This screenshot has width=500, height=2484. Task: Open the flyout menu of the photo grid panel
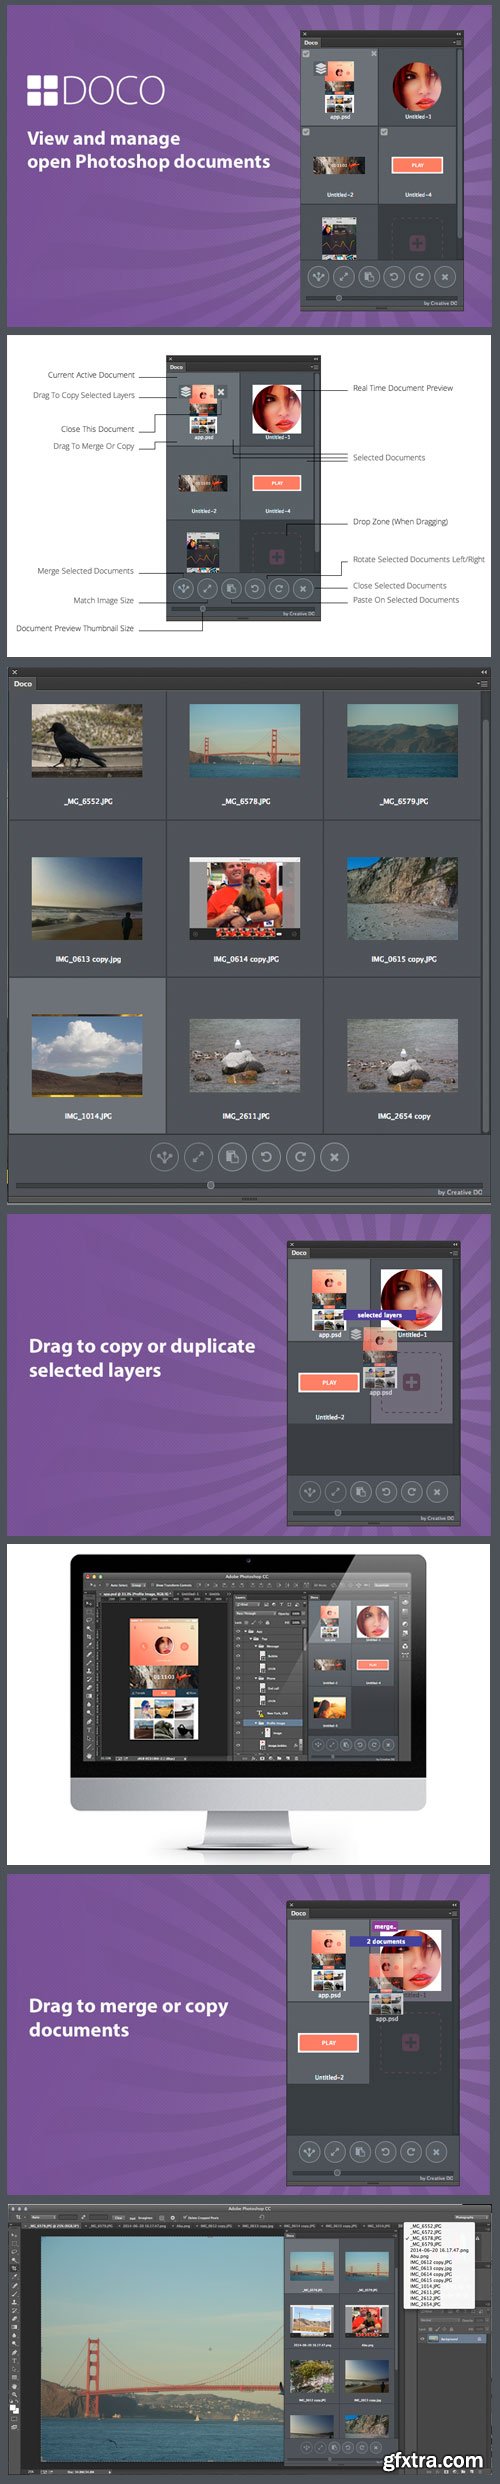coord(482,684)
